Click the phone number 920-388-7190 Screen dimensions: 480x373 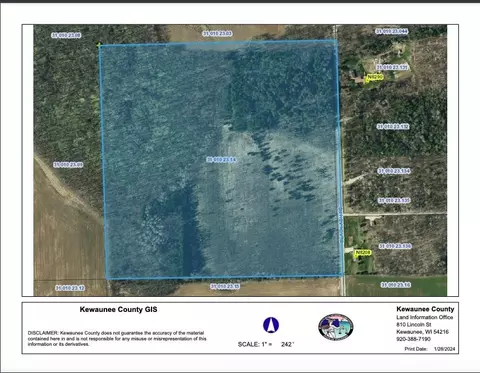pyautogui.click(x=413, y=339)
